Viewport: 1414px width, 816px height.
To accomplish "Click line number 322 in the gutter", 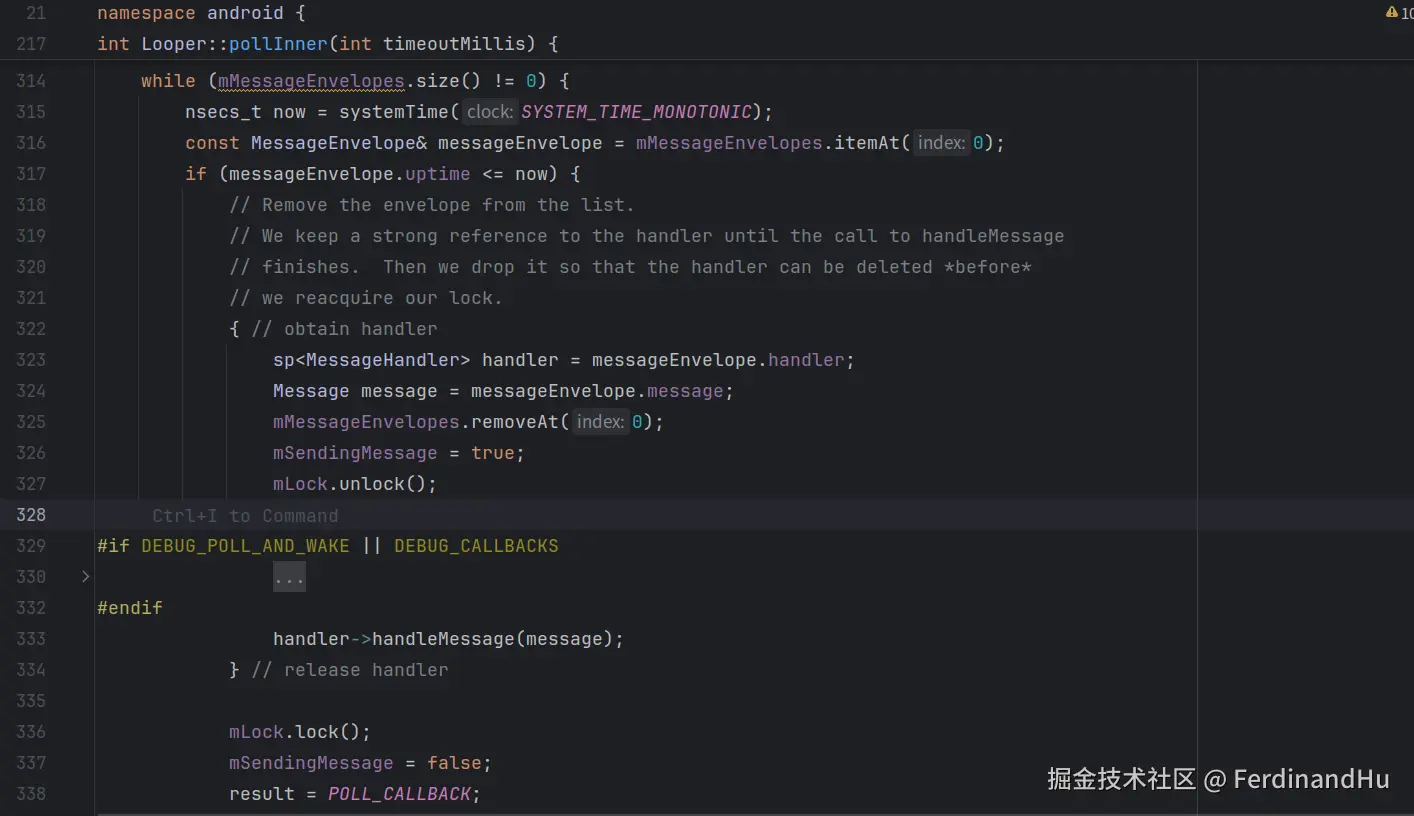I will [x=31, y=329].
